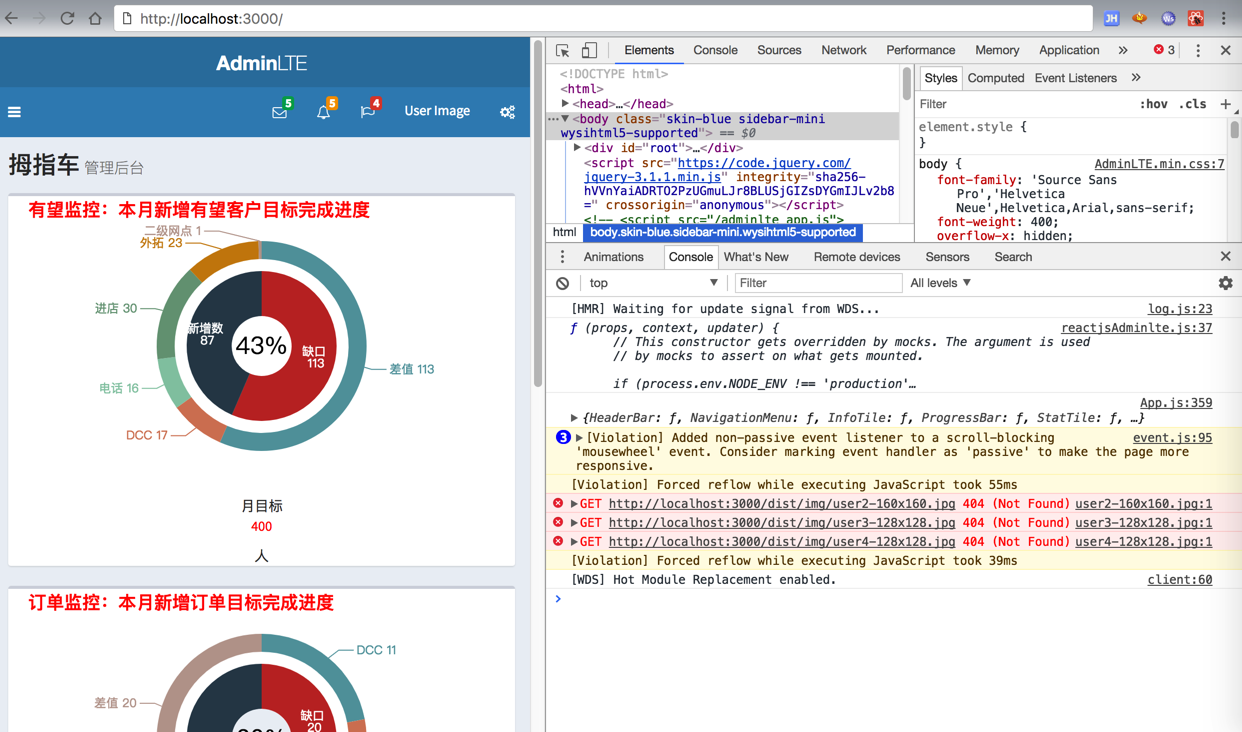Open the control sidebar gears icon
Screen dimensions: 1242x732
pos(508,112)
